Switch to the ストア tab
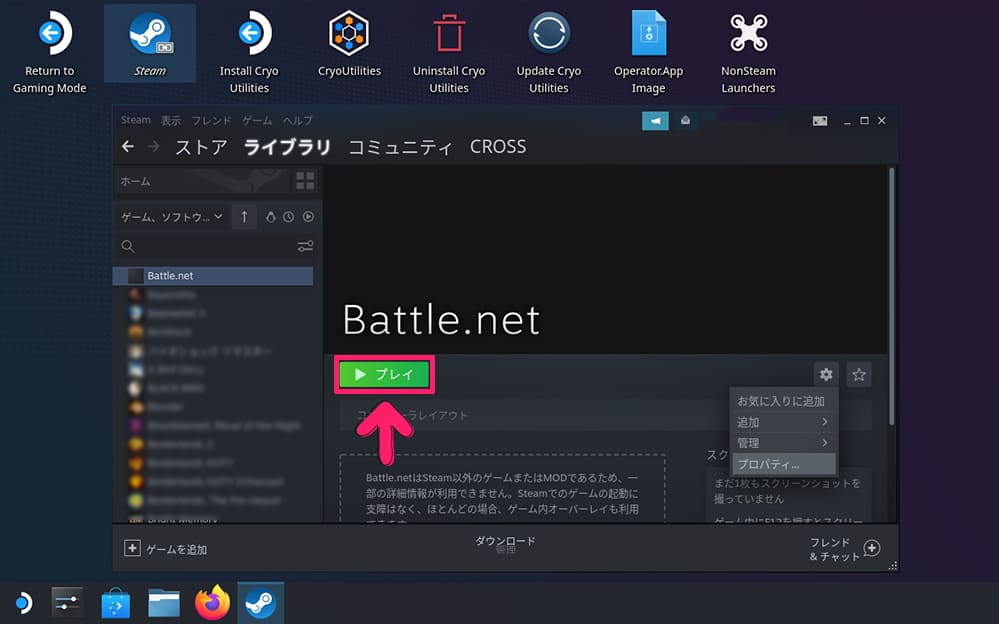Screen dimensions: 999x624 click(201, 147)
